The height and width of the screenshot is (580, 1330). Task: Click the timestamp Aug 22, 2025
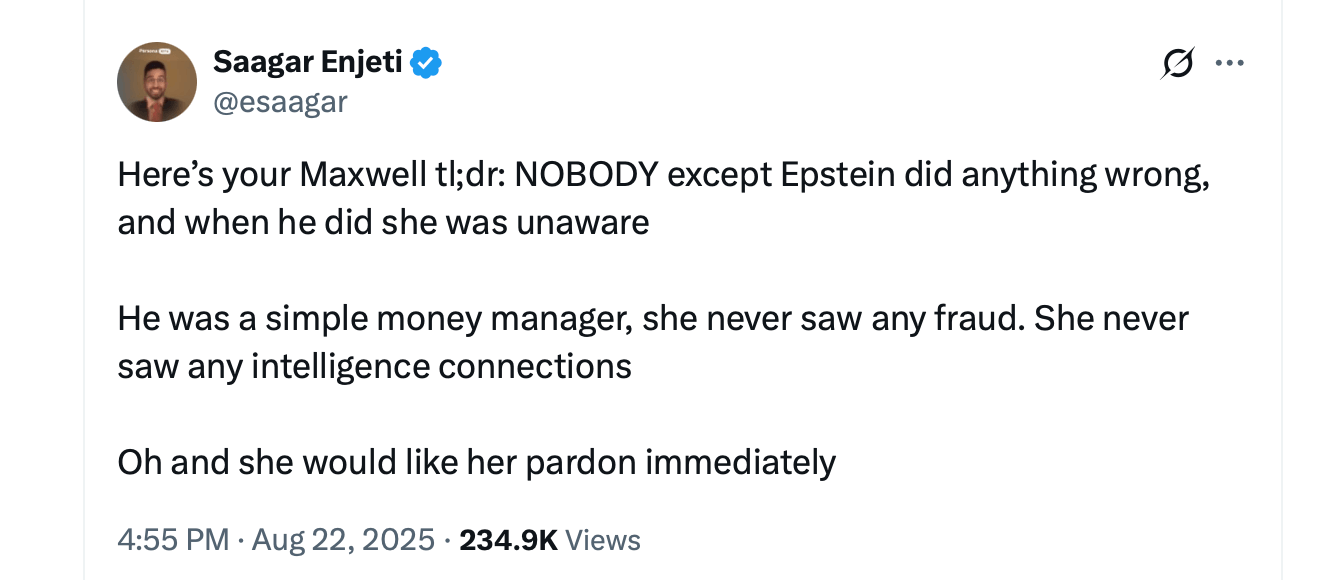(344, 539)
